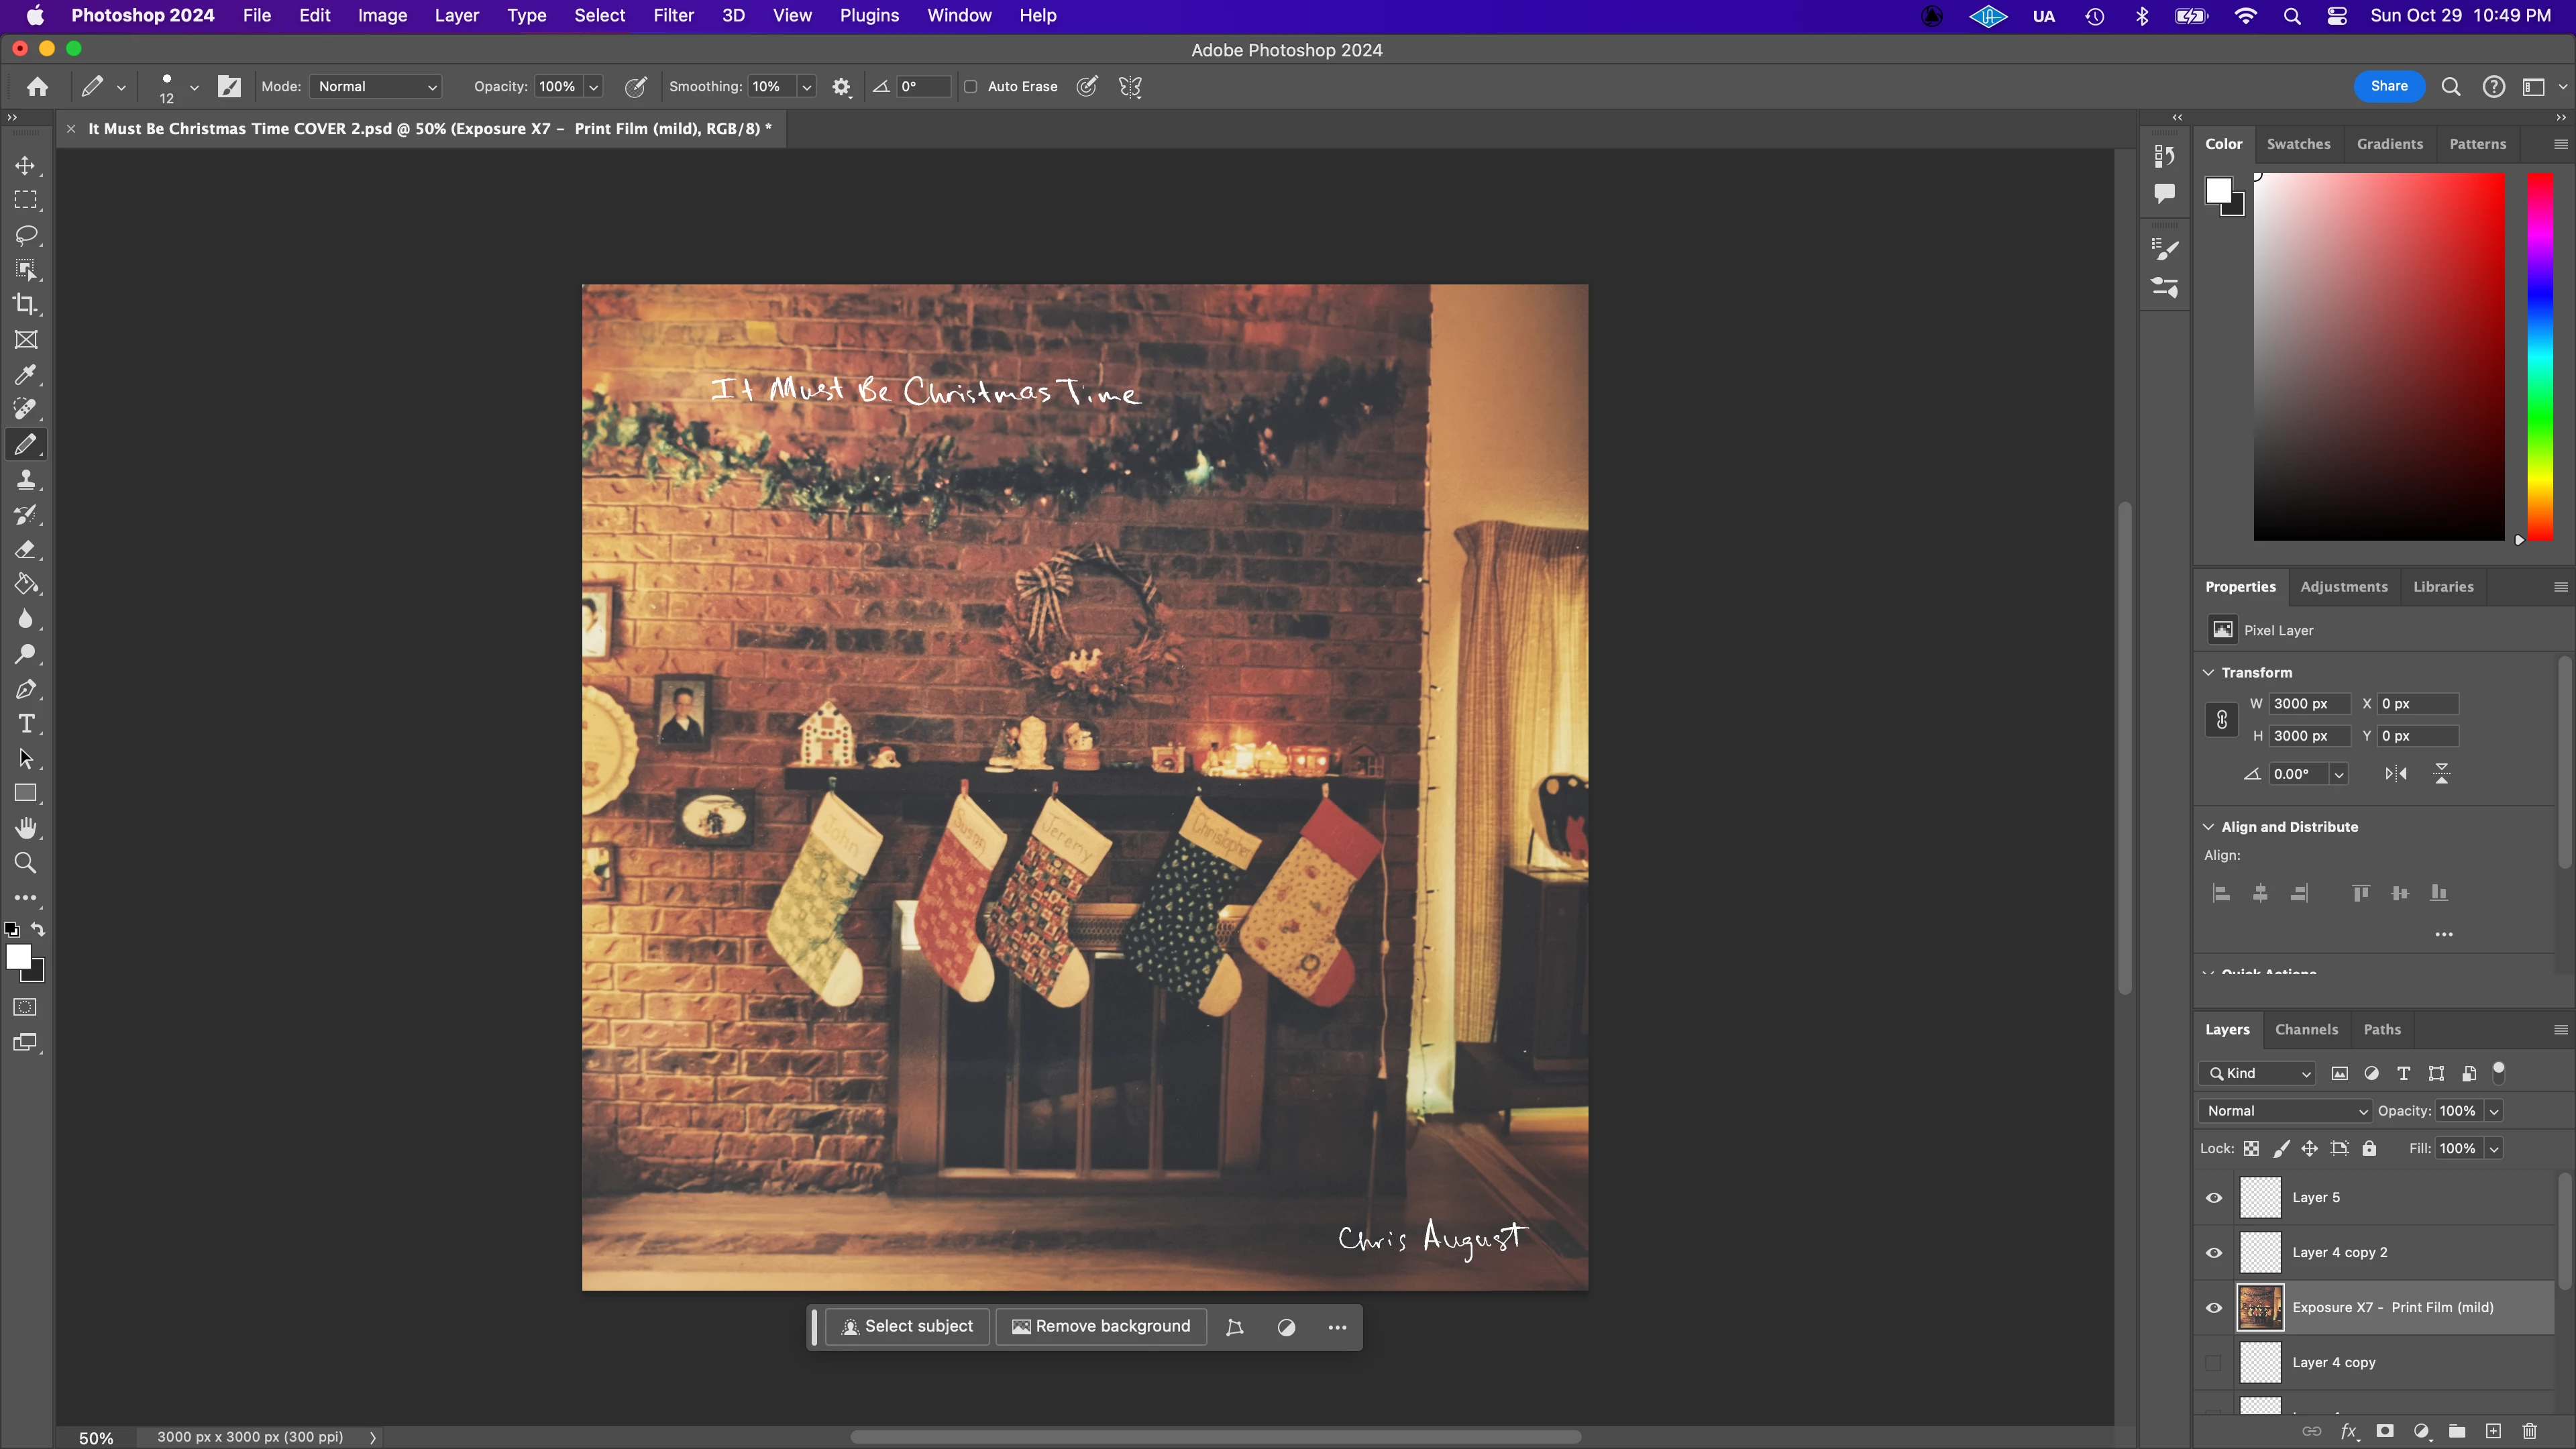Show the hidden Layer 4 copy
The height and width of the screenshot is (1449, 2576).
point(2214,1363)
